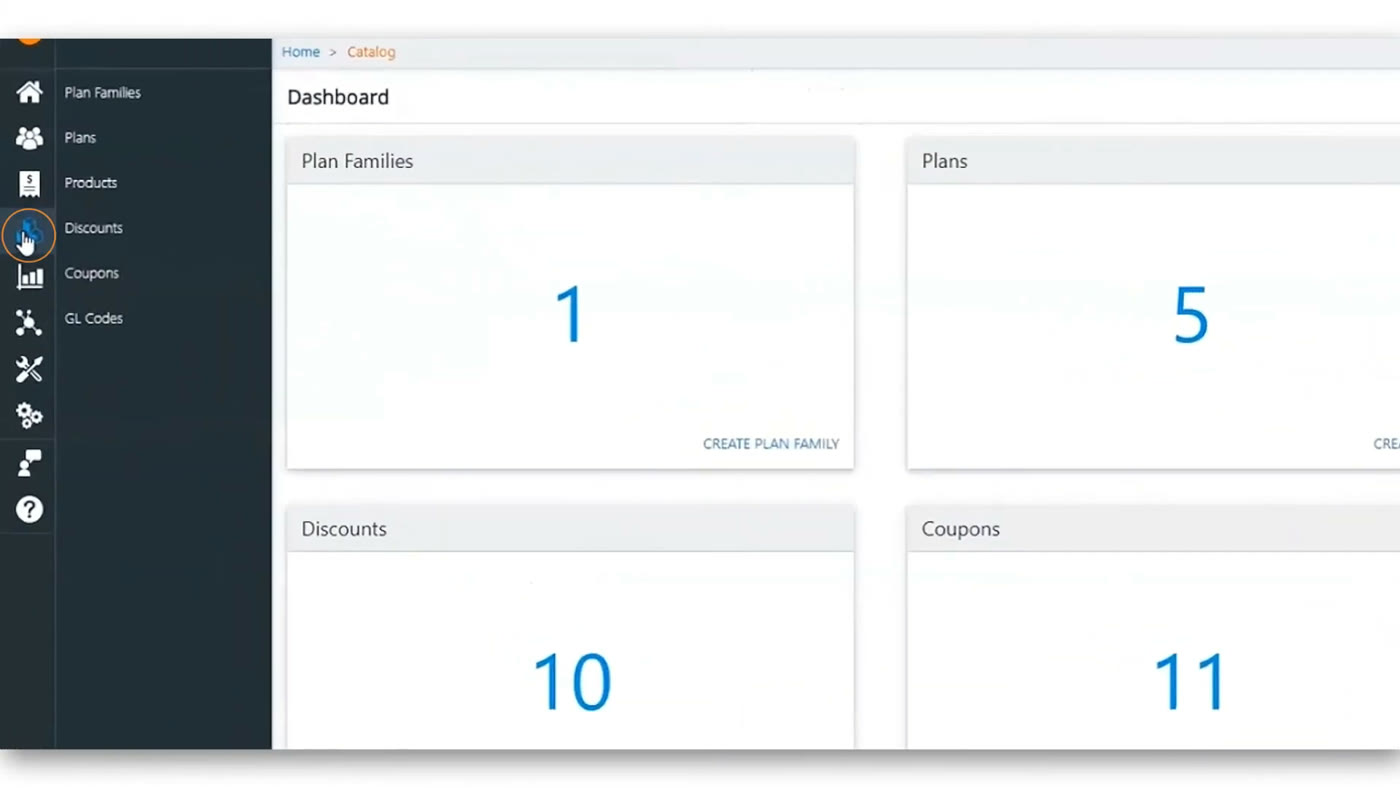Select the Catalog icon in the sidebar

[28, 235]
